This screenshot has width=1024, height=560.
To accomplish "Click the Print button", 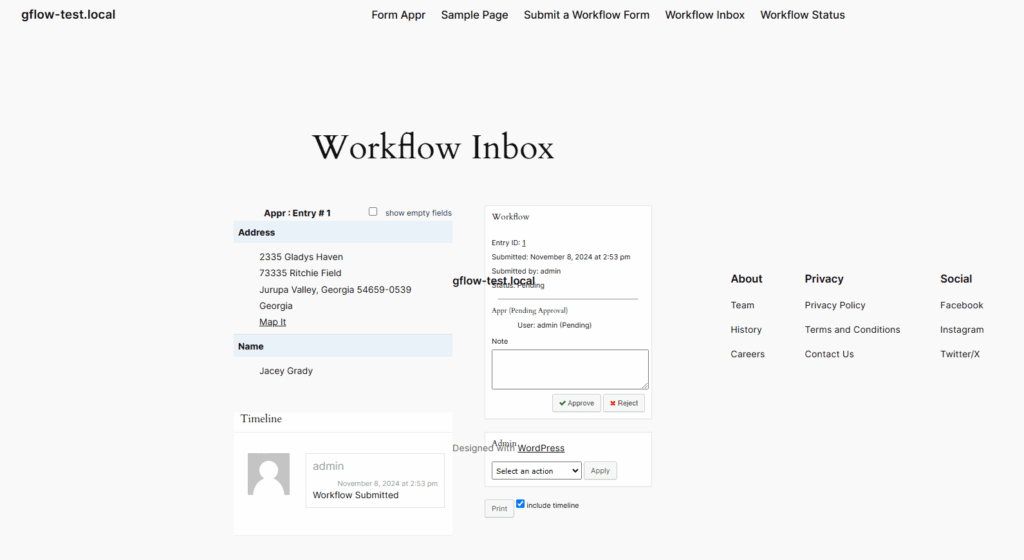I will click(x=499, y=509).
